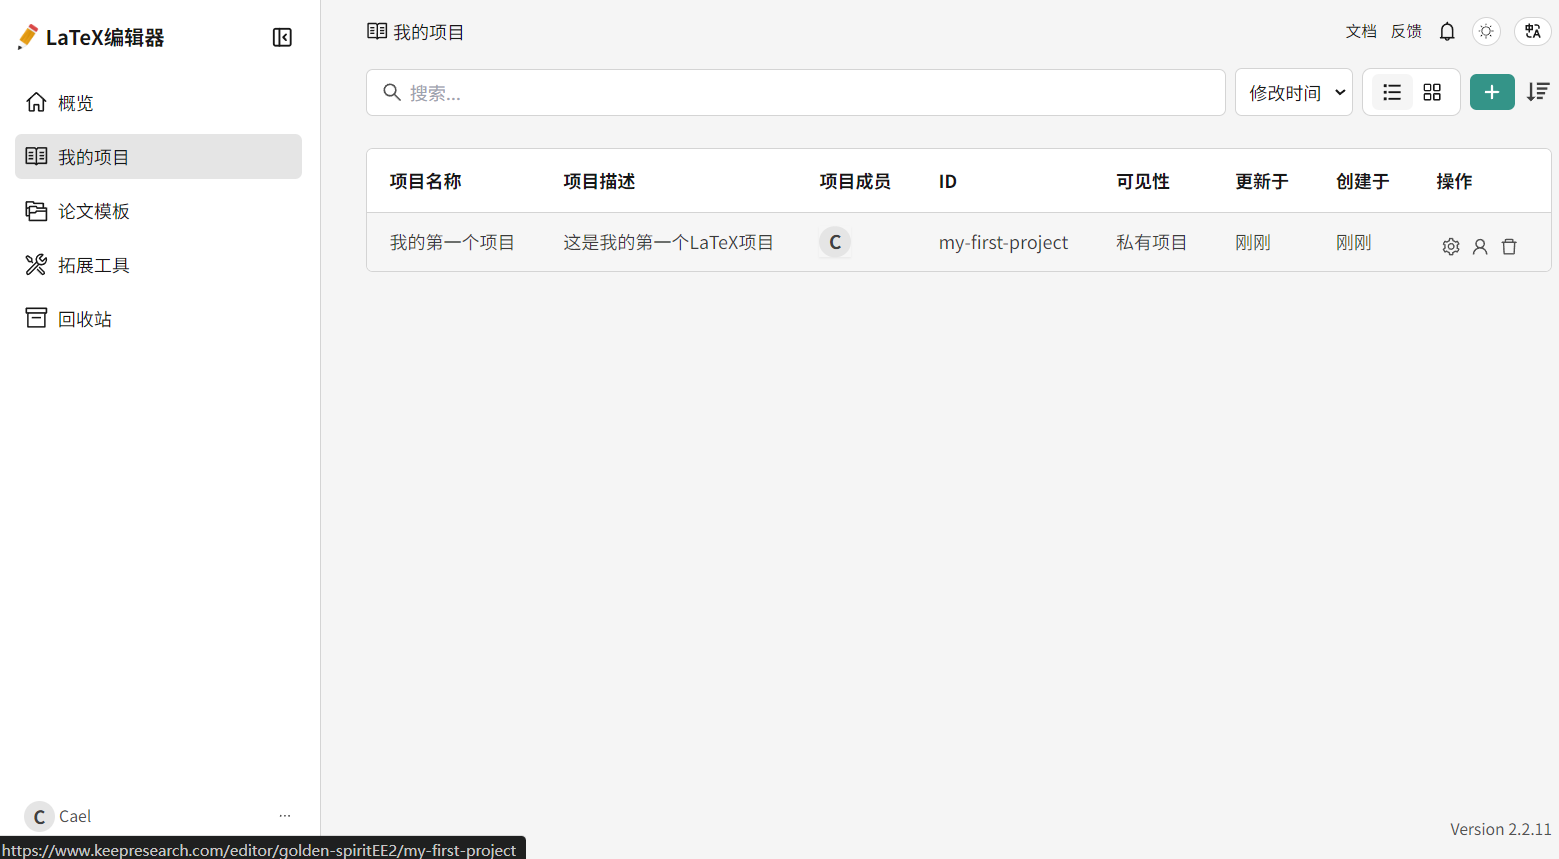Go to 概览 overview page
The height and width of the screenshot is (859, 1559).
tap(76, 103)
